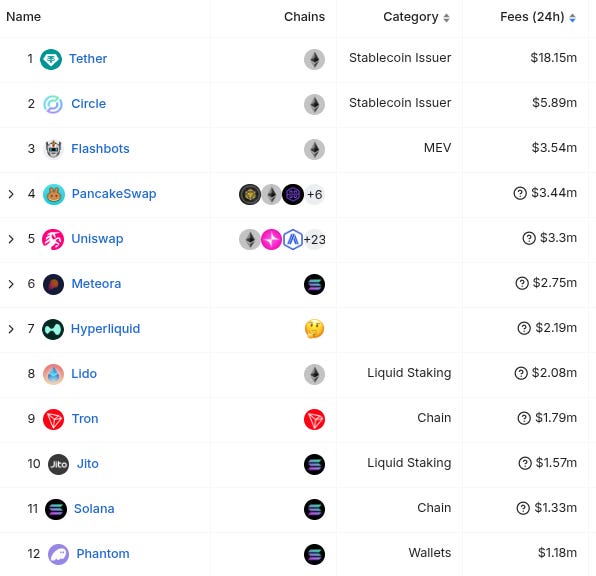Click the help icon beside Lido fees
This screenshot has height=576, width=596.
click(x=521, y=373)
